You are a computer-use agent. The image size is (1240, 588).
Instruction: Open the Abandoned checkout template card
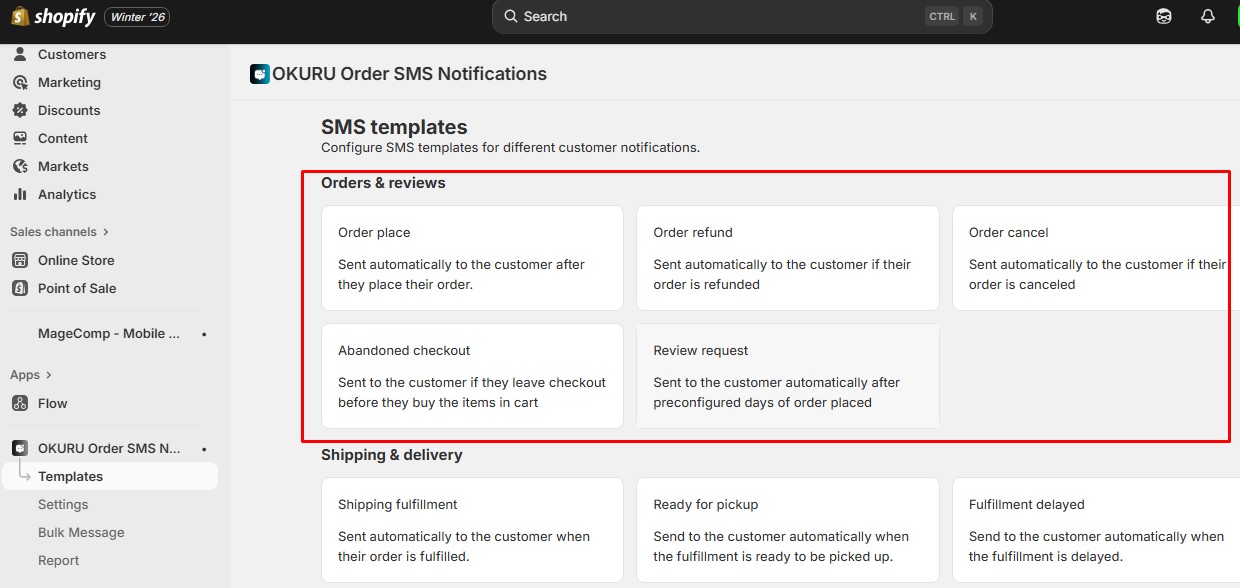click(472, 376)
